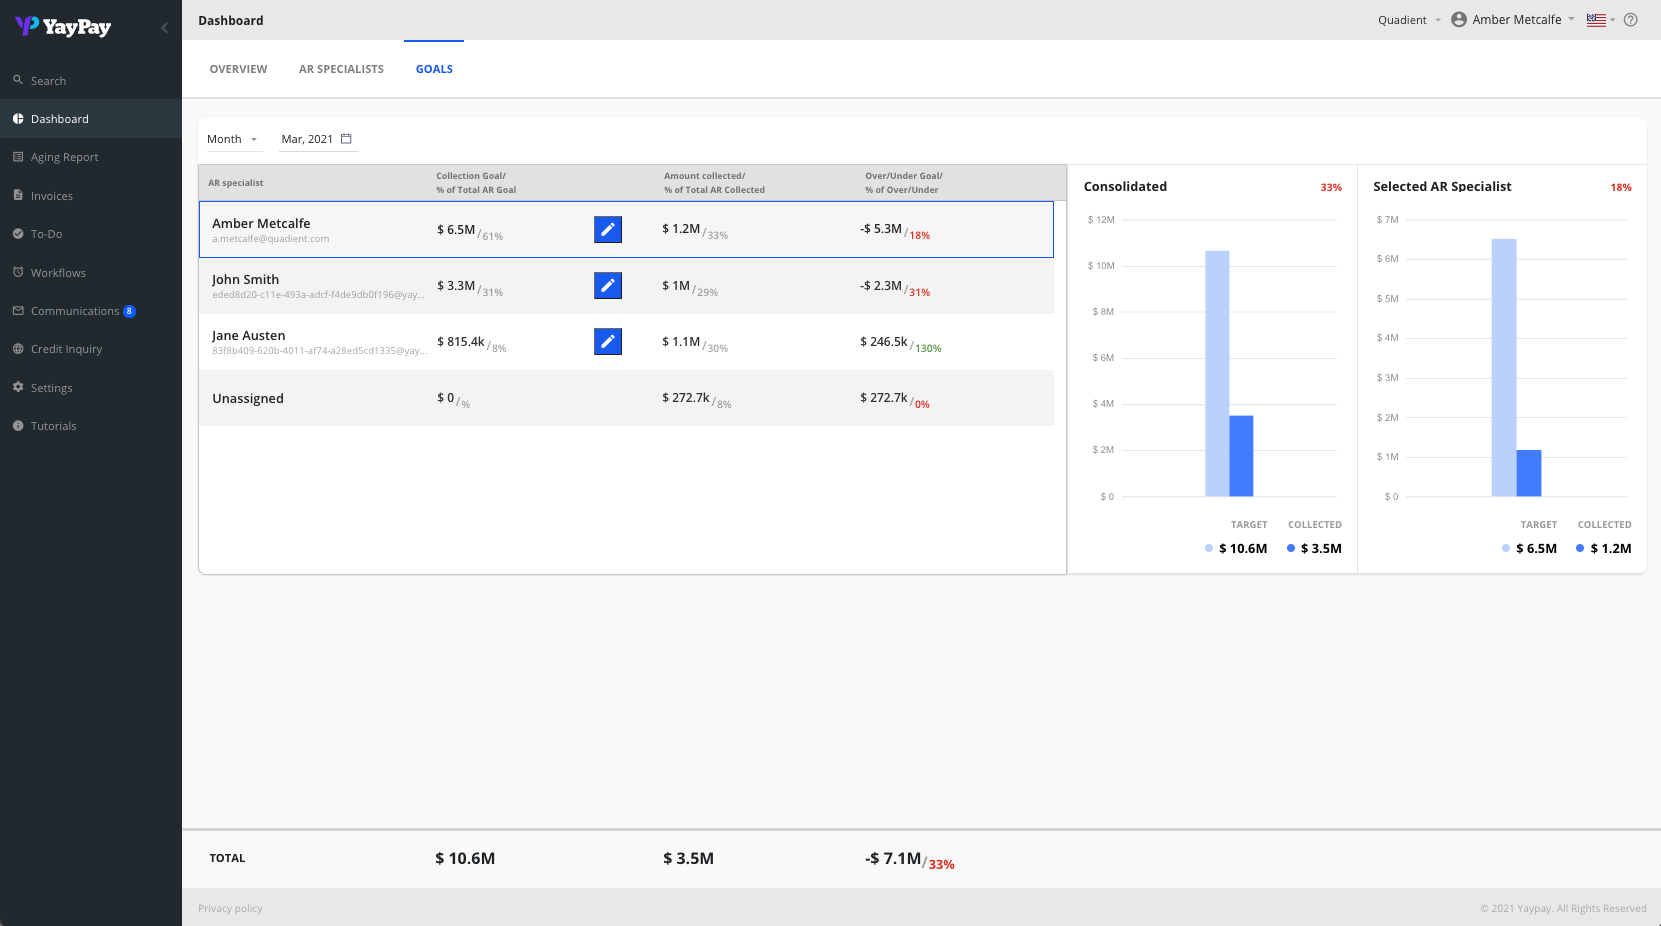Edit John Smith's collection goal

(607, 286)
